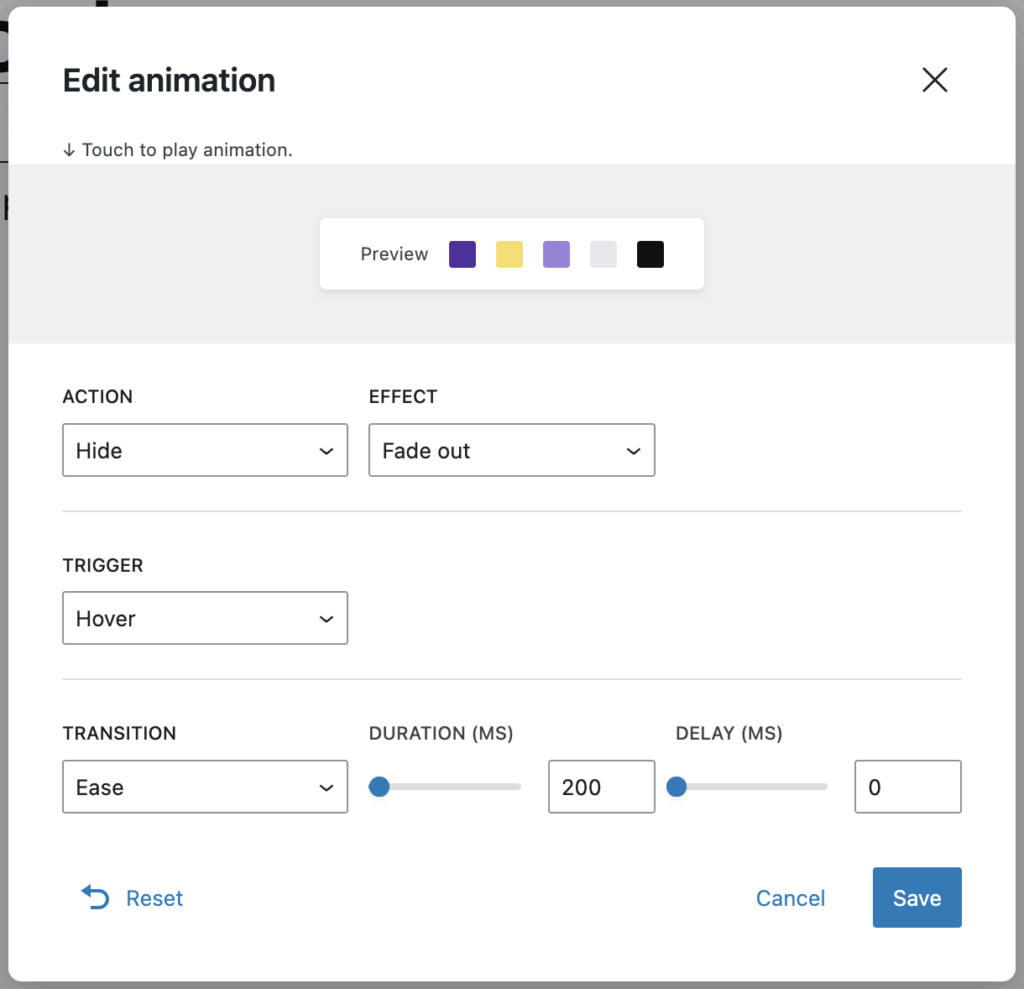Click the ACTION label

point(97,397)
